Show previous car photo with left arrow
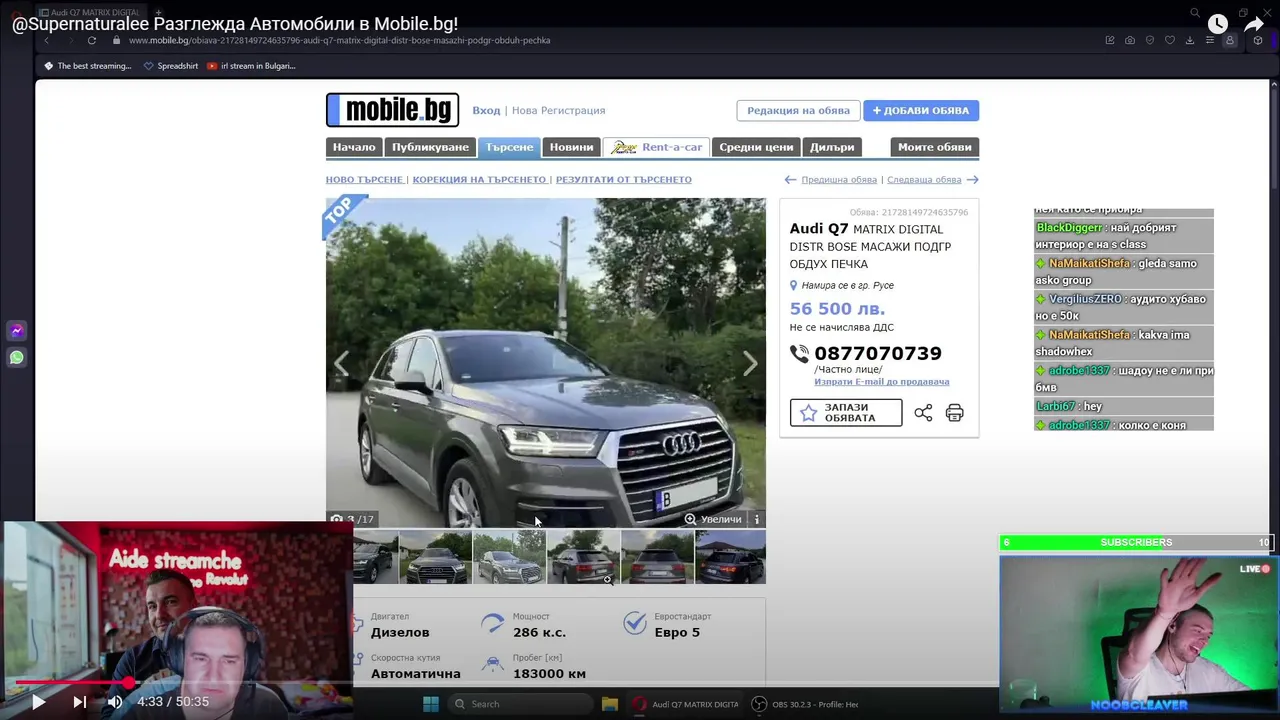The height and width of the screenshot is (720, 1280). pyautogui.click(x=342, y=364)
